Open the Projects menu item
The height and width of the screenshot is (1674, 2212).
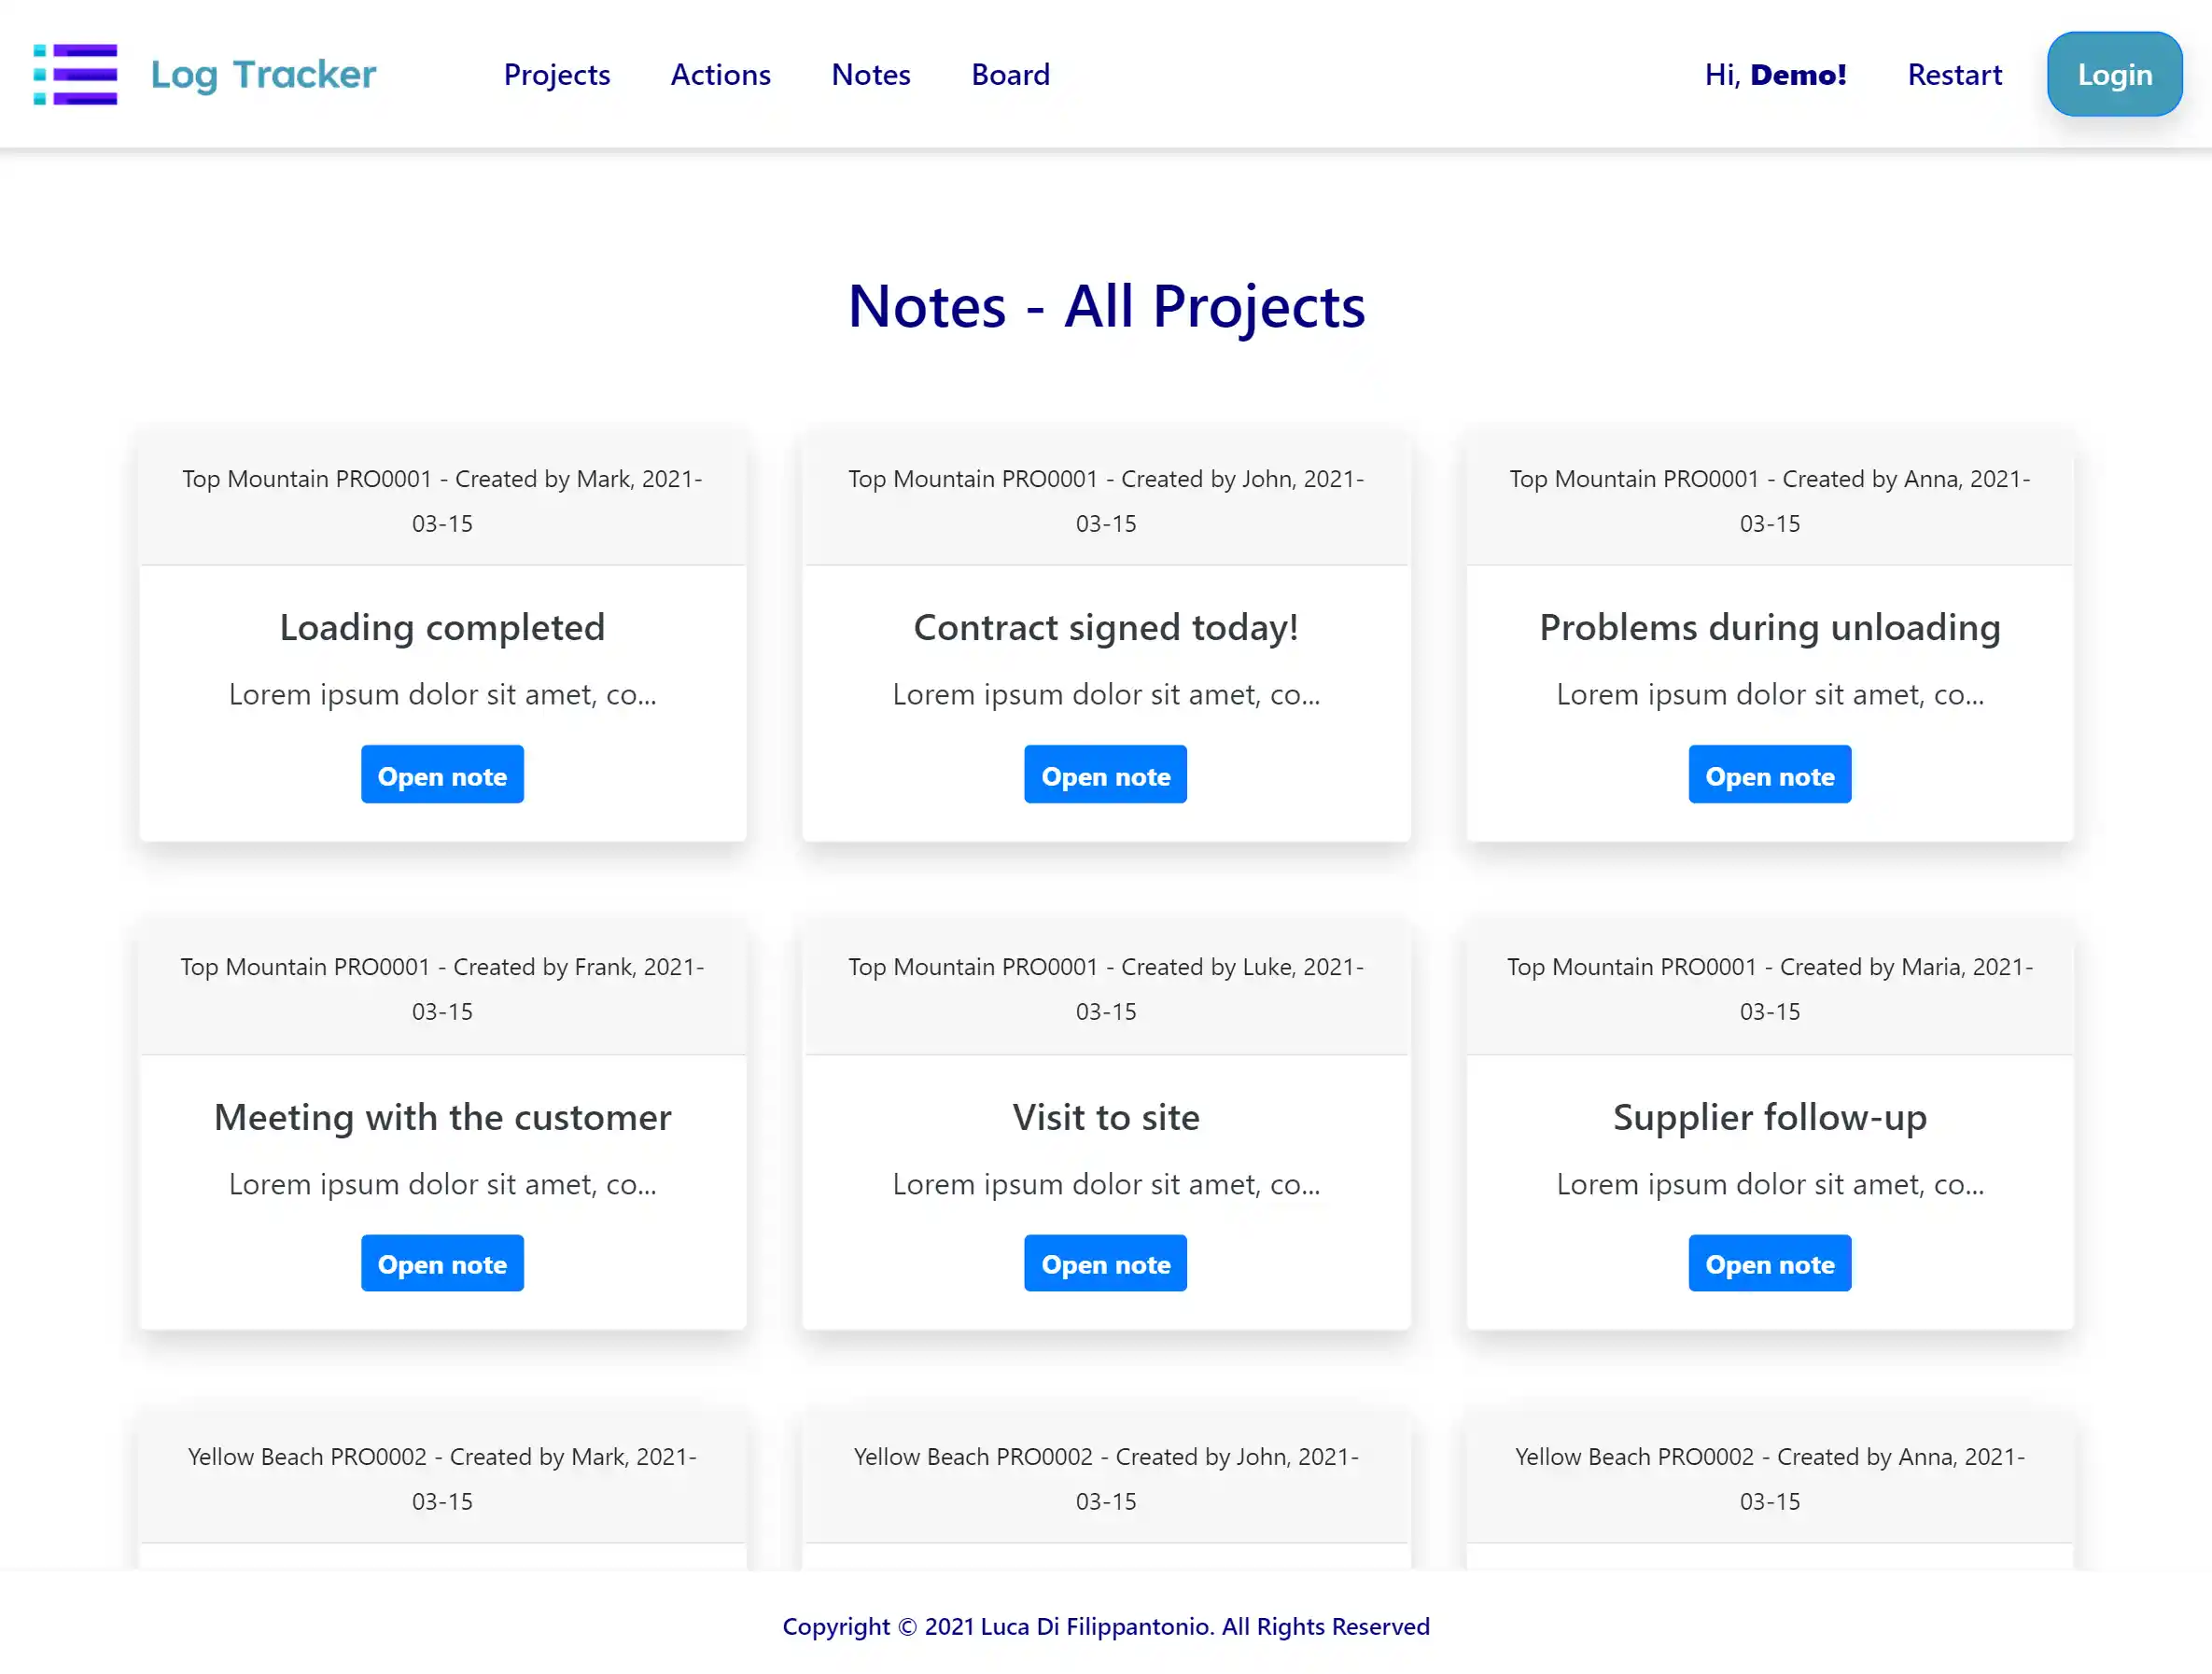coord(556,75)
